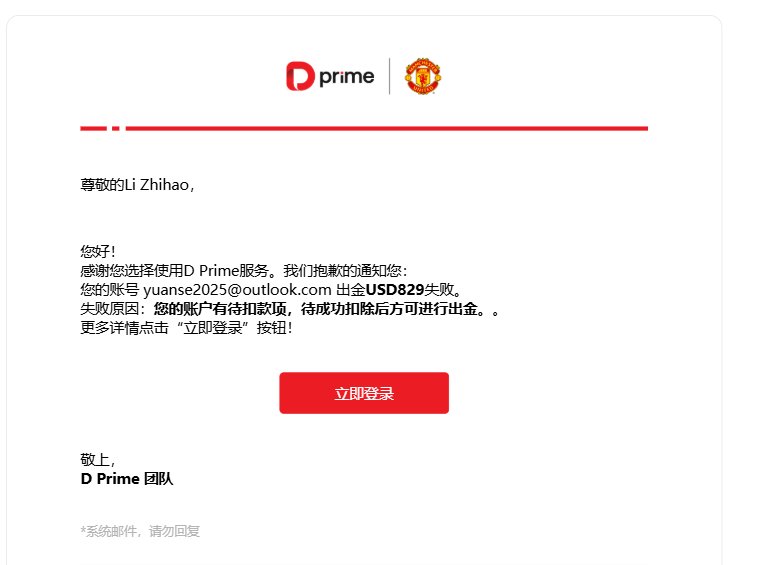The image size is (767, 565).
Task: Open the yuanse2025@outlook.com email address
Action: pyautogui.click(x=237, y=290)
